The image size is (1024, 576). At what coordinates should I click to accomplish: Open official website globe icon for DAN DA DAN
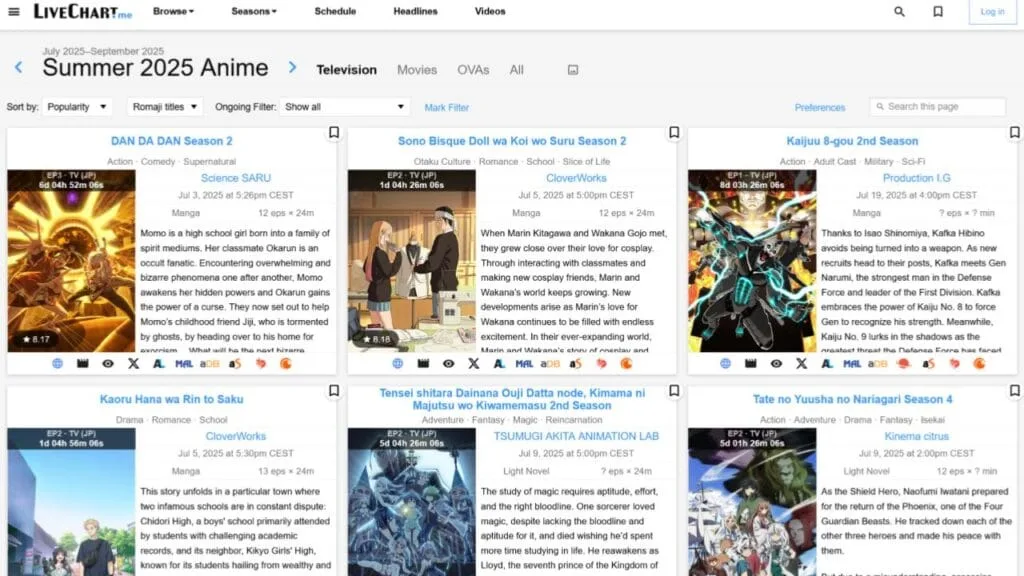pos(57,364)
